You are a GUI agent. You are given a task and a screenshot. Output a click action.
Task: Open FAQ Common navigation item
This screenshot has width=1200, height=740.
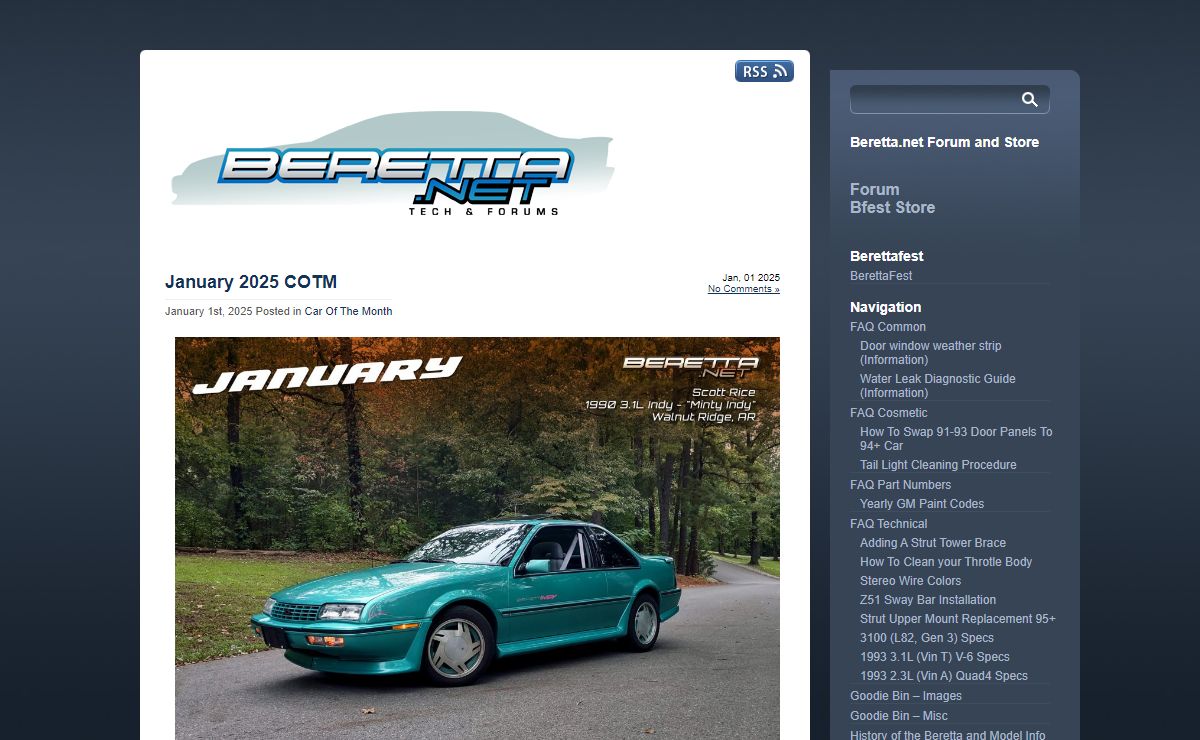888,327
